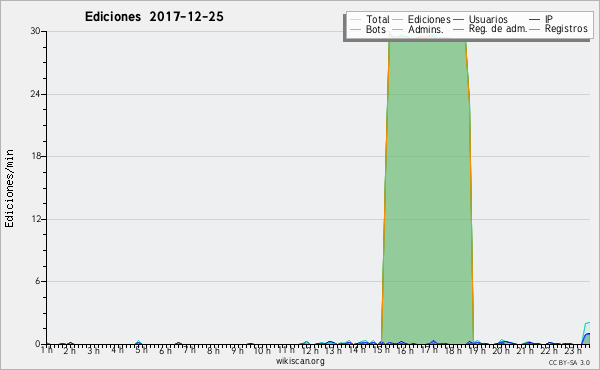Click the '19 h' x-axis label
Image resolution: width=600 pixels, height=370 pixels.
477,350
